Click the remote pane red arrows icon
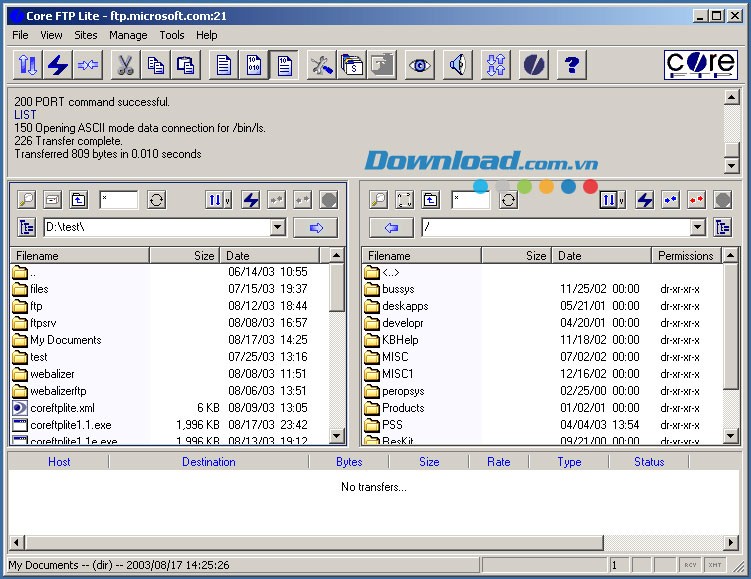This screenshot has width=751, height=579. tap(696, 200)
